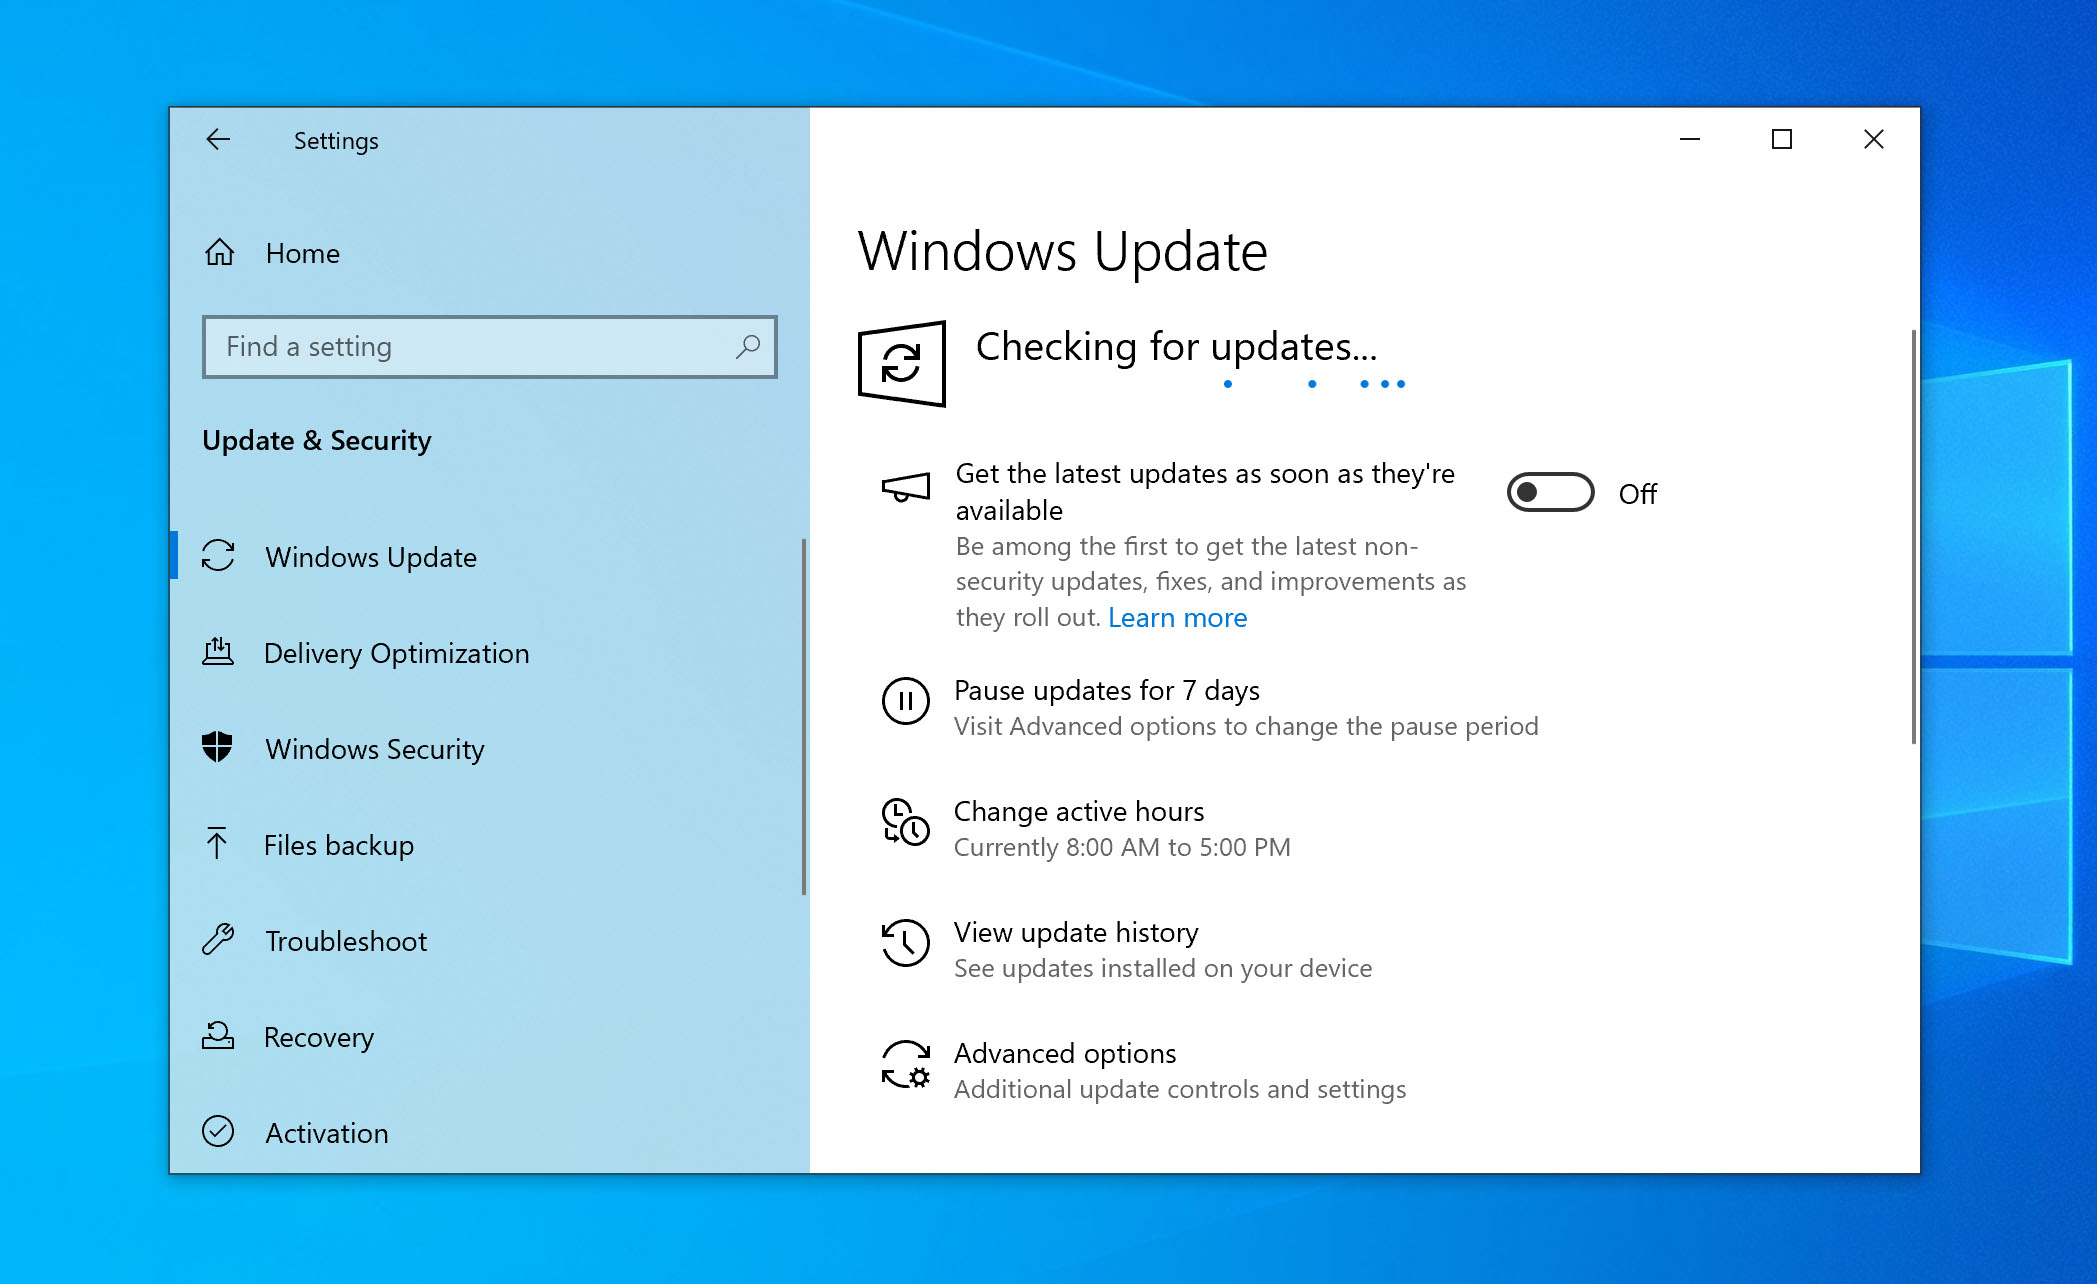Click the Advanced options gear icon
The height and width of the screenshot is (1284, 2097).
coord(906,1064)
